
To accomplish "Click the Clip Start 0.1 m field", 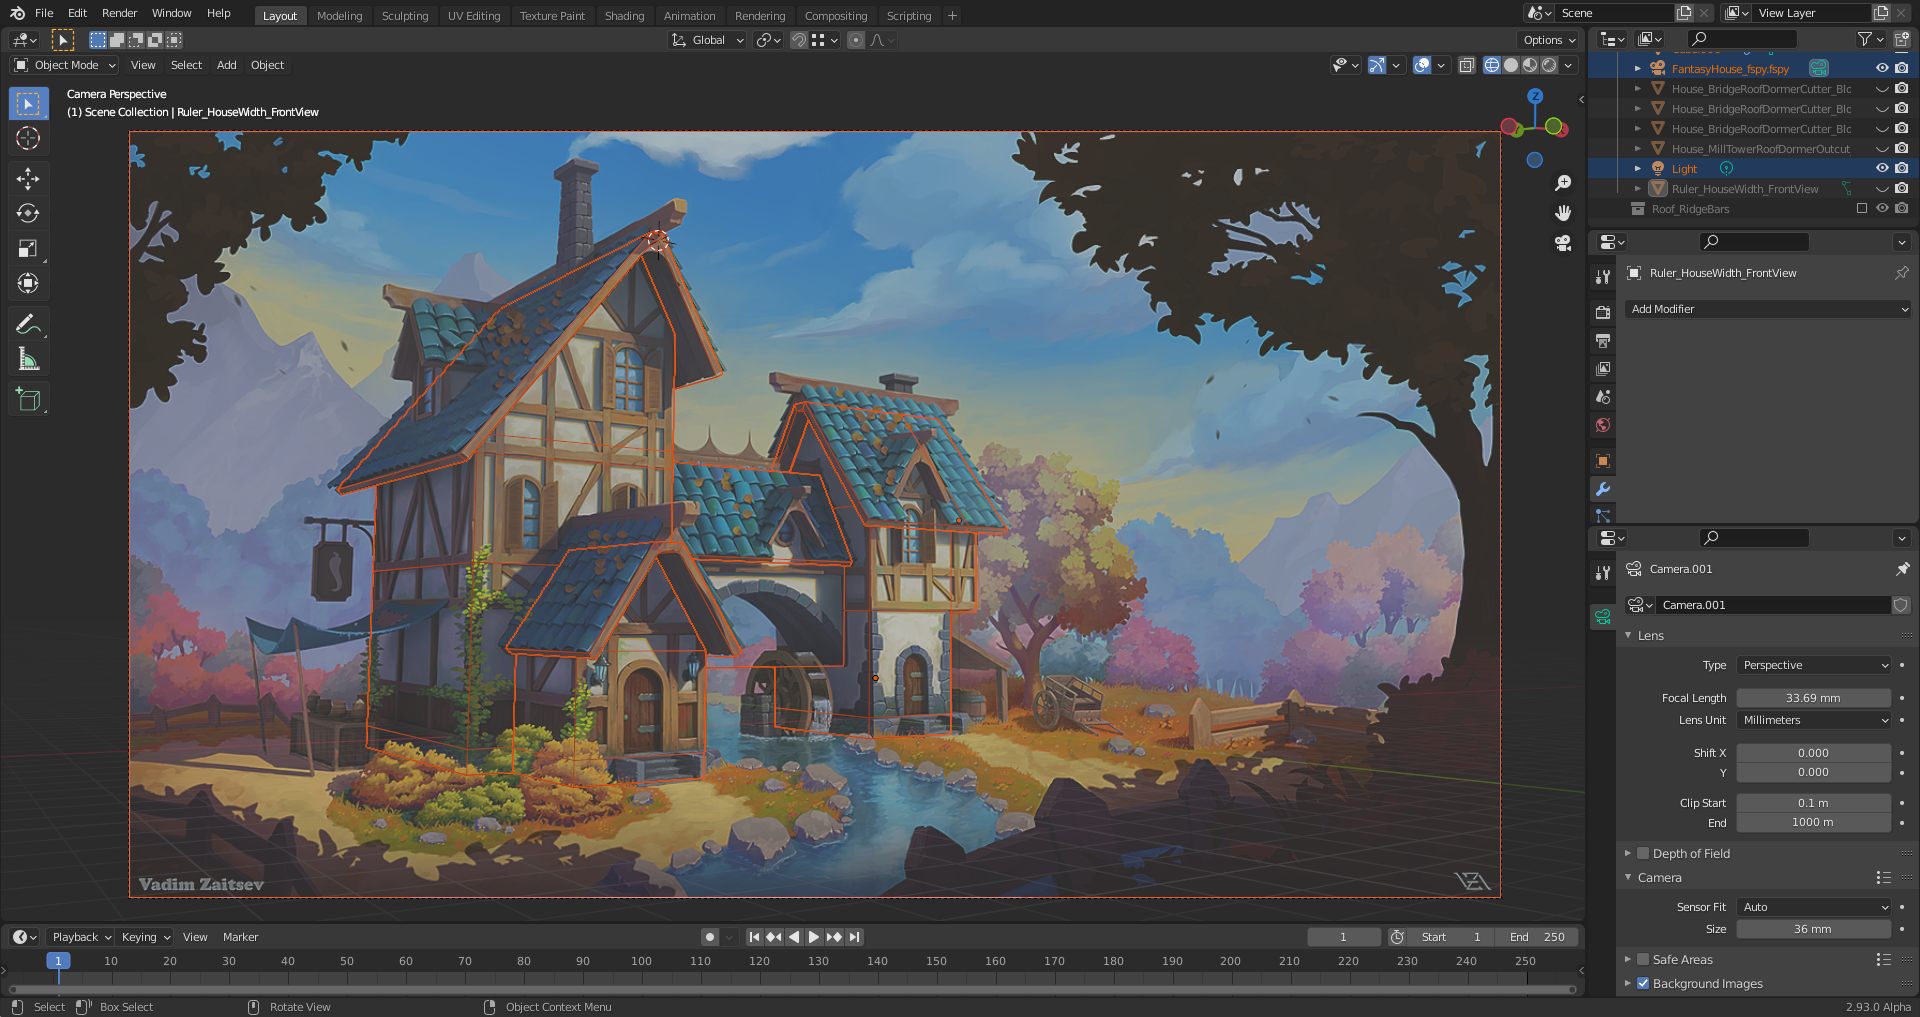I will pyautogui.click(x=1814, y=803).
